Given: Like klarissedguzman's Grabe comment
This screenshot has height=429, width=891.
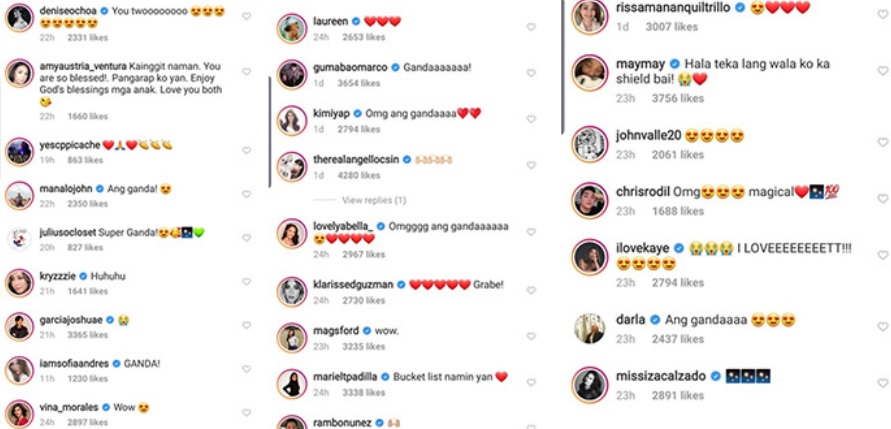Looking at the screenshot, I should pyautogui.click(x=531, y=290).
